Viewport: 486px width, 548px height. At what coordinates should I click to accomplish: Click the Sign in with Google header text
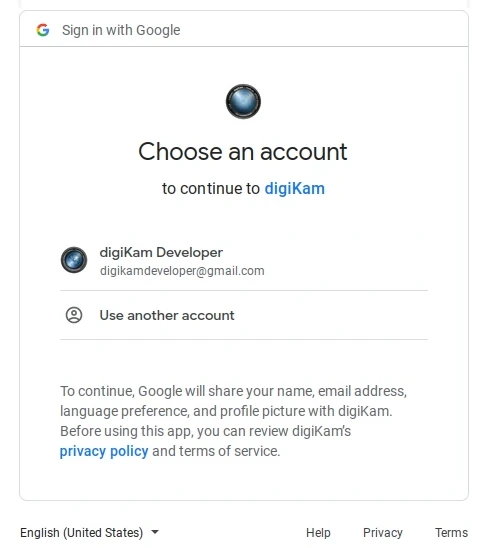point(121,30)
